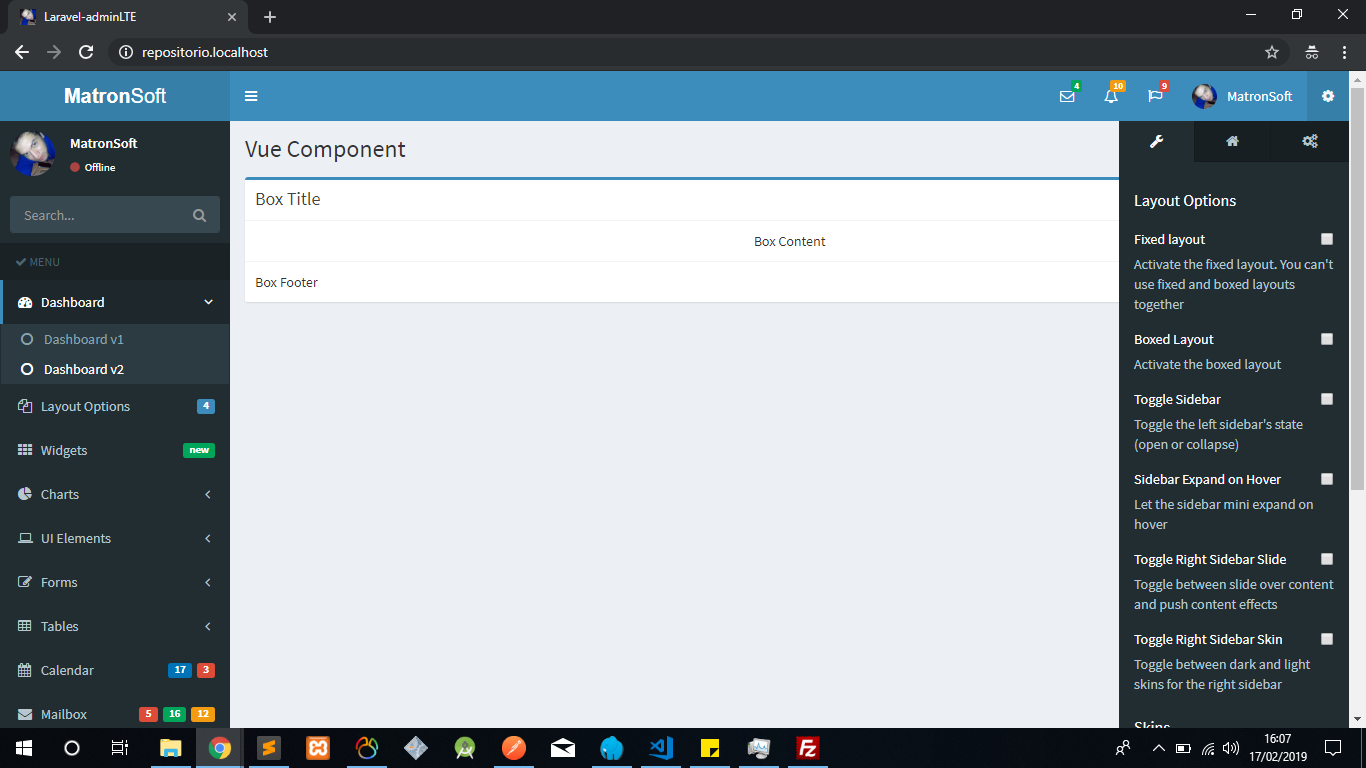Click the "Box Footer" text

(287, 282)
